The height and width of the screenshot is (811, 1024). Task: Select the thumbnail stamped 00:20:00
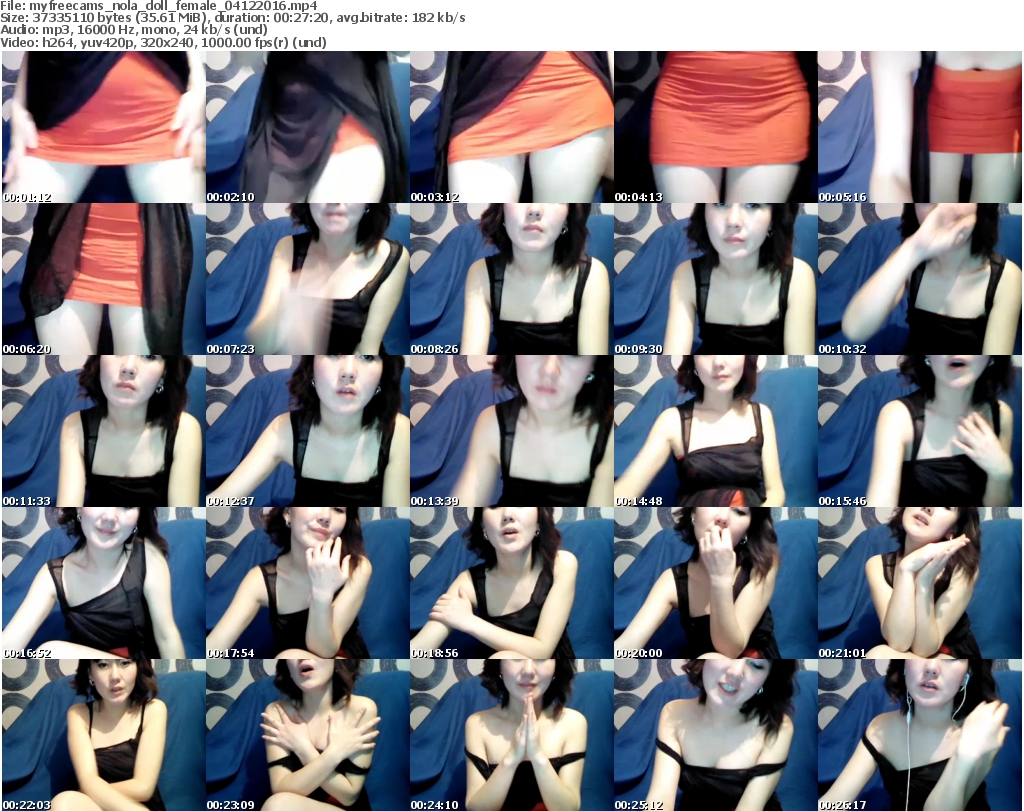tap(715, 583)
